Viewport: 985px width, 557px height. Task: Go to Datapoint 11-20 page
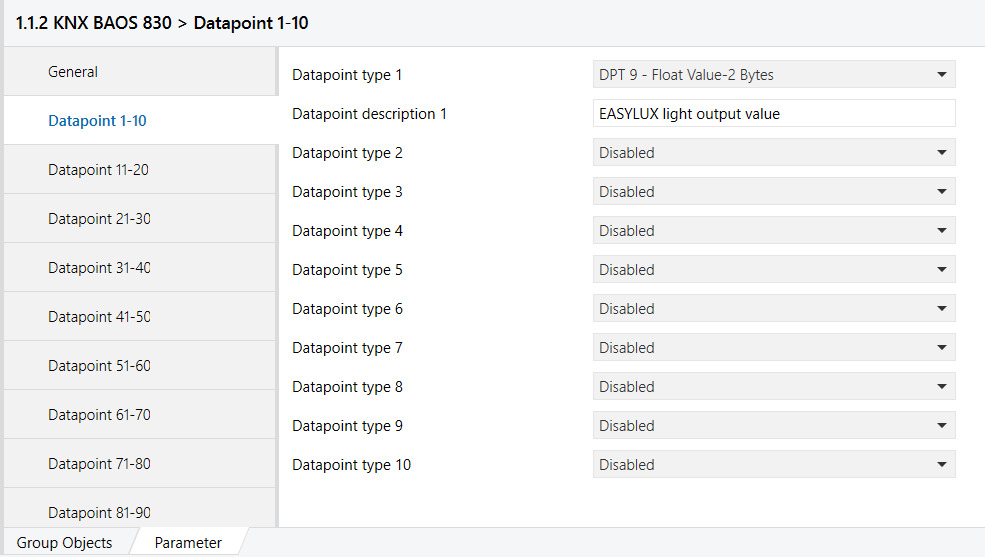(98, 170)
